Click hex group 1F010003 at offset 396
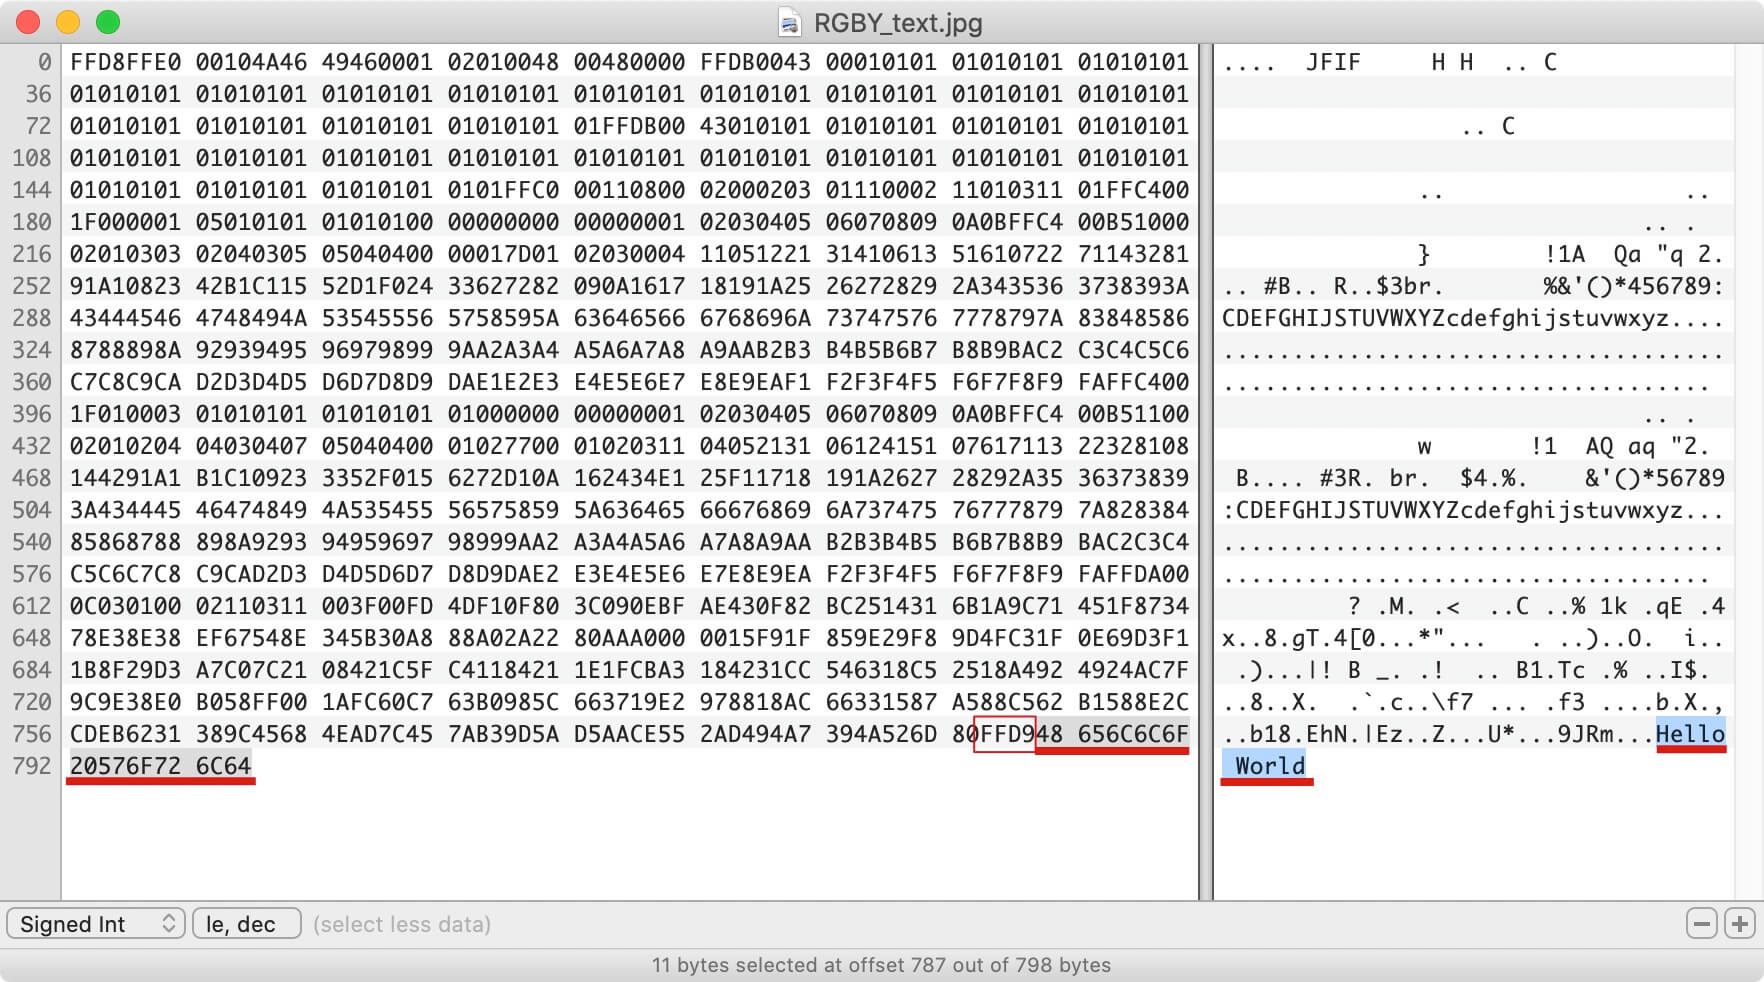 click(x=126, y=414)
